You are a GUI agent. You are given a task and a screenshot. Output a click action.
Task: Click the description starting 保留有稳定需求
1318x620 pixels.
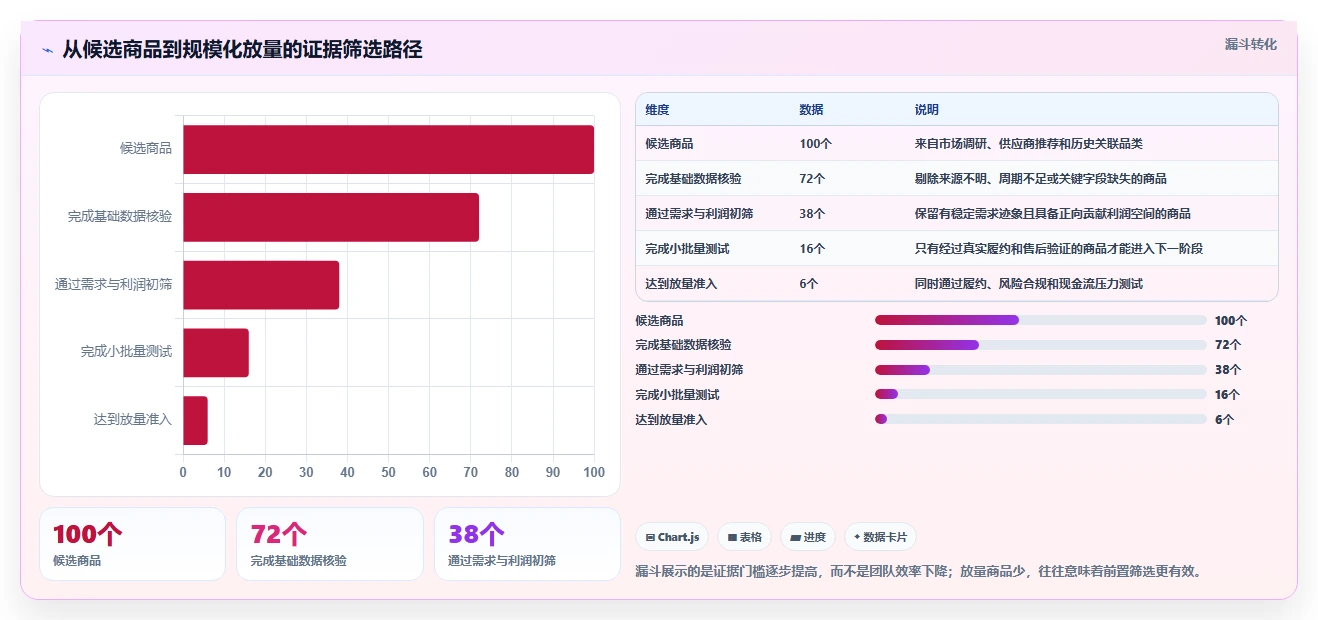pos(1052,214)
